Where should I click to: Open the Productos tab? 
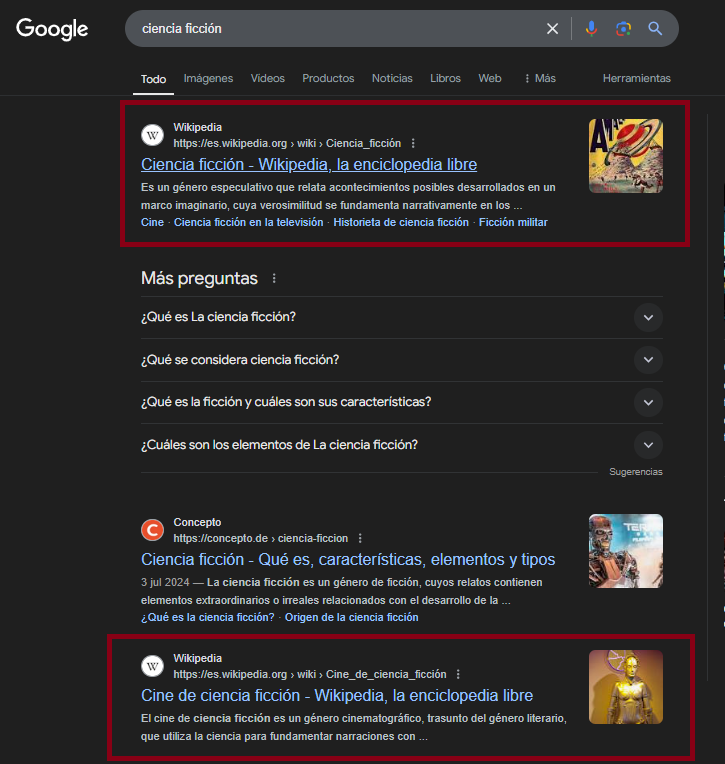tap(328, 78)
